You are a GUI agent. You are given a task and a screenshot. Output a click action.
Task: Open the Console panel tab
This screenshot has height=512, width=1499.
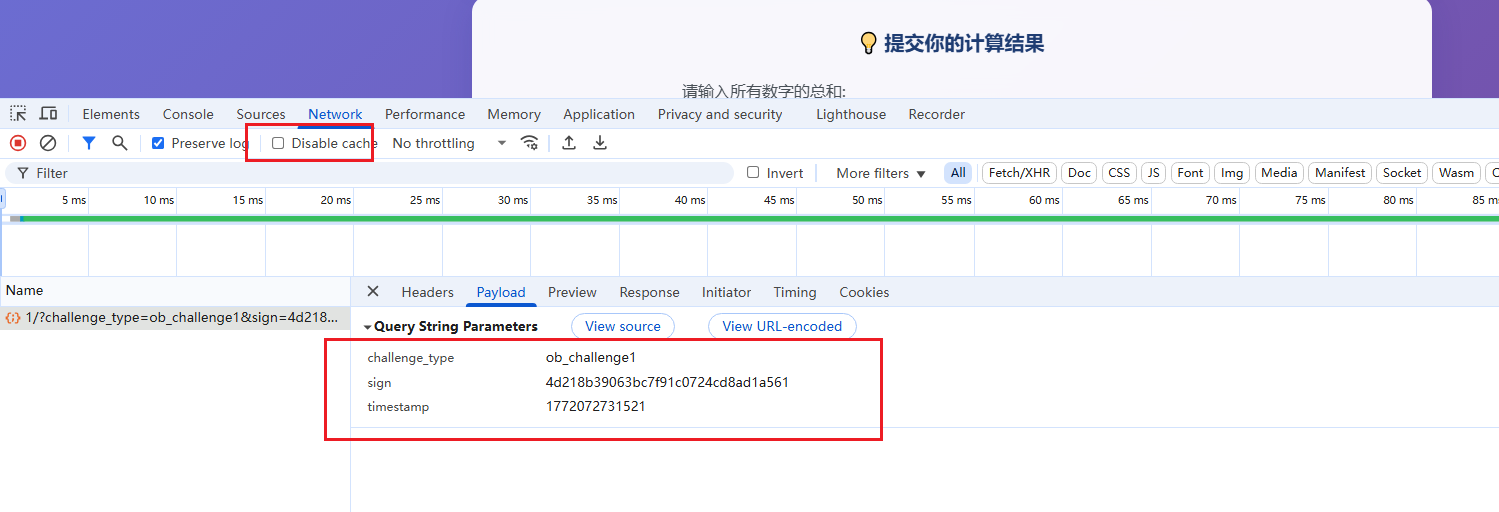(188, 114)
